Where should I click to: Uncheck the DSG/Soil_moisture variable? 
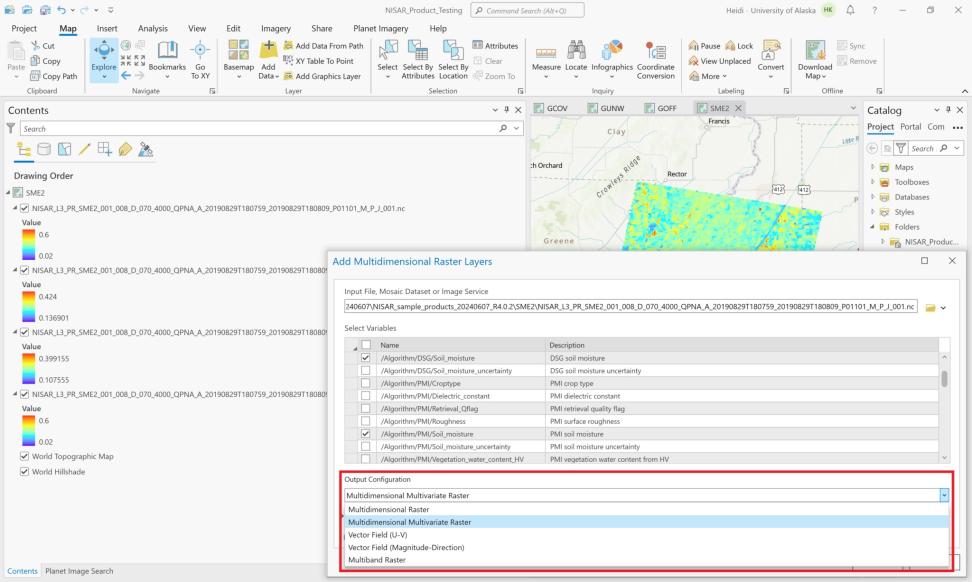click(x=366, y=358)
